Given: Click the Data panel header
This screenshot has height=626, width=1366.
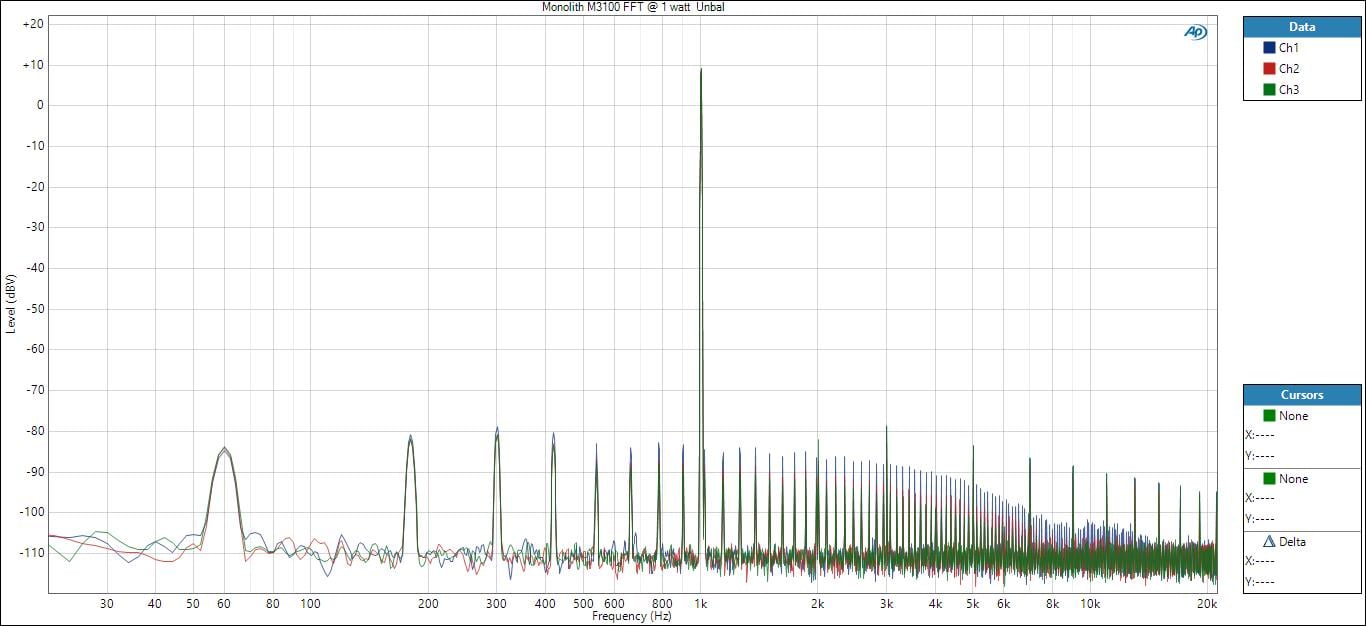Looking at the screenshot, I should (1302, 27).
